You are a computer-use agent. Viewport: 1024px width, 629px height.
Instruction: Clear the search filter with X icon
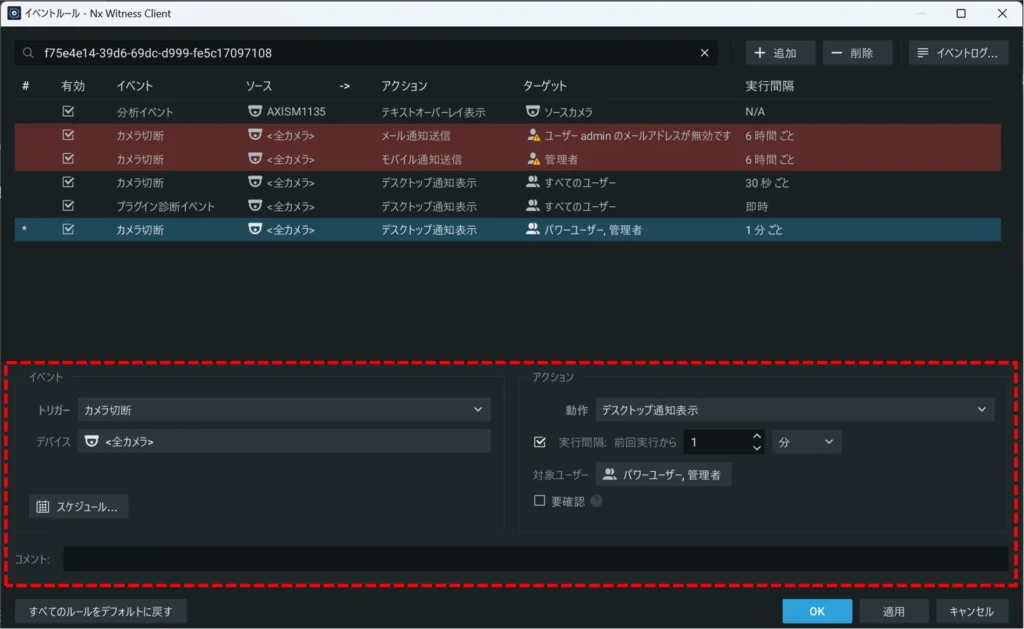click(x=704, y=53)
